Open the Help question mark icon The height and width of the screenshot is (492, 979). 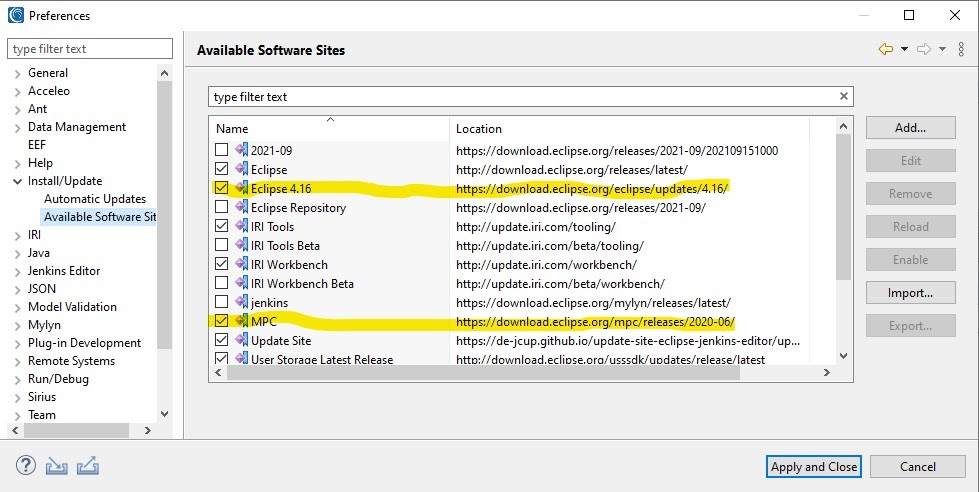tap(26, 465)
